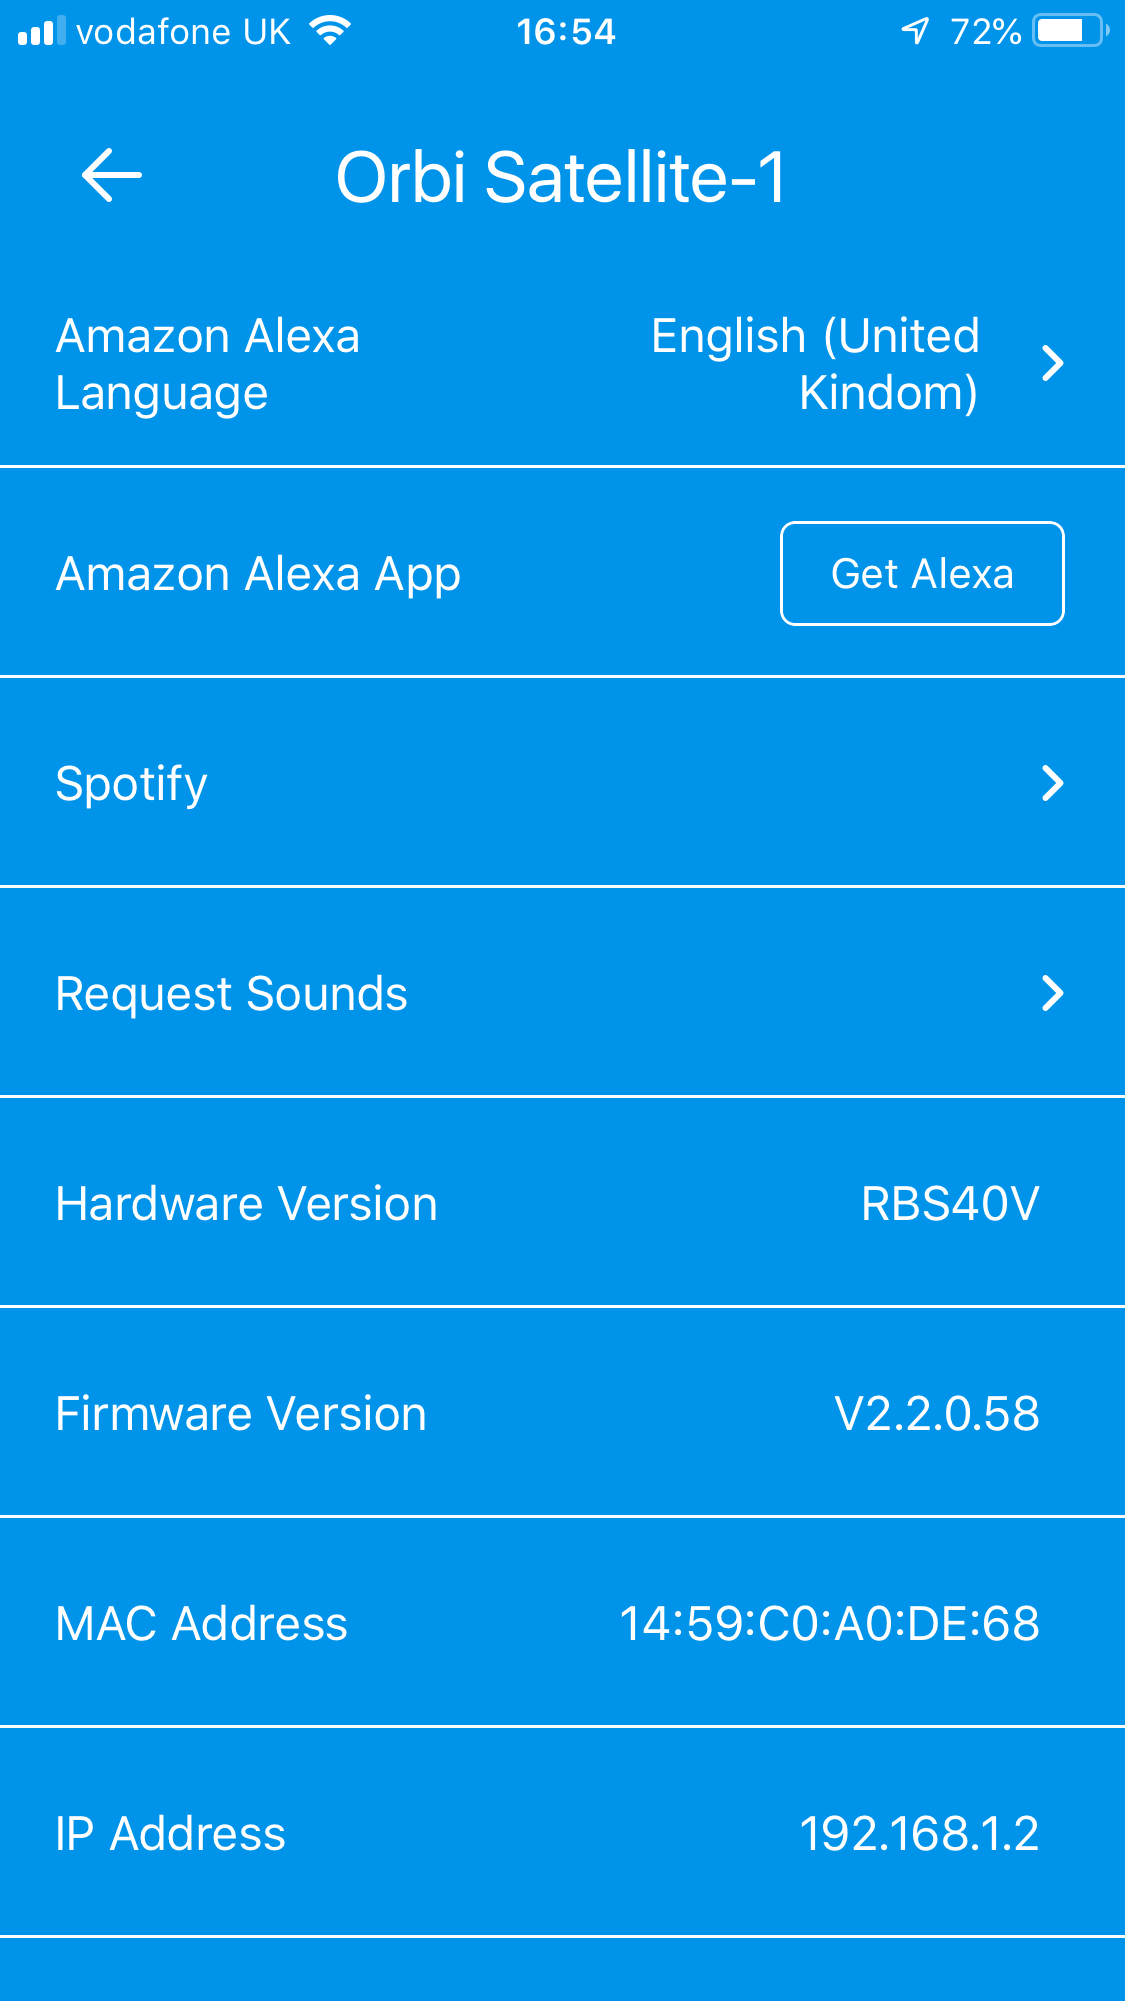Tap the IP Address 192.168.1.2 value

click(918, 1833)
